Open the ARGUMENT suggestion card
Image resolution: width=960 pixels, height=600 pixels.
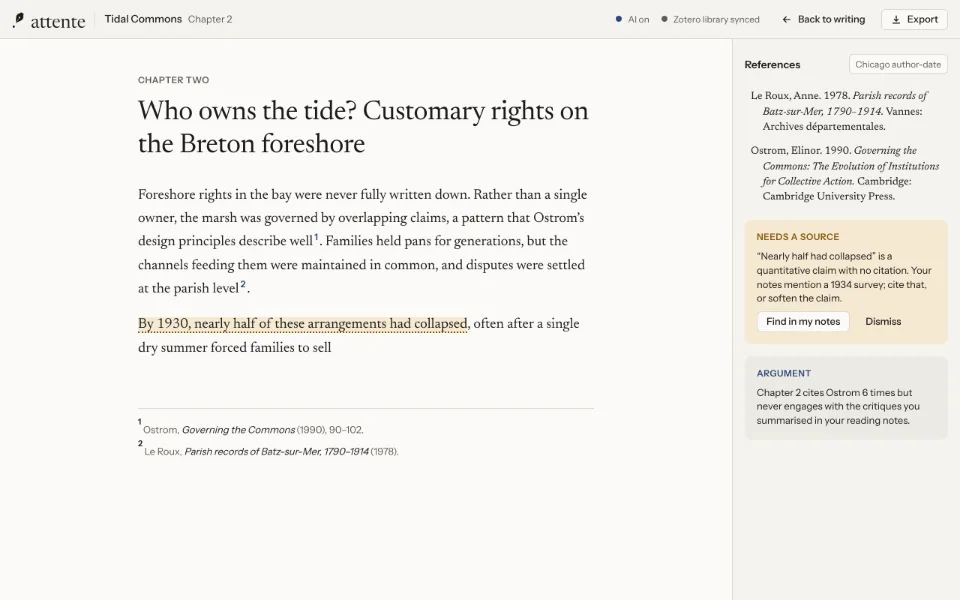[846, 398]
